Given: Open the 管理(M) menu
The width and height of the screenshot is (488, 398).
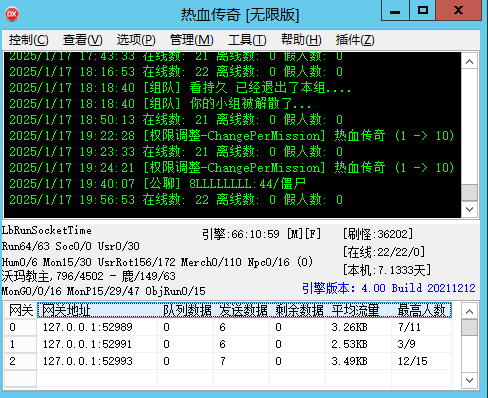Looking at the screenshot, I should pyautogui.click(x=192, y=40).
